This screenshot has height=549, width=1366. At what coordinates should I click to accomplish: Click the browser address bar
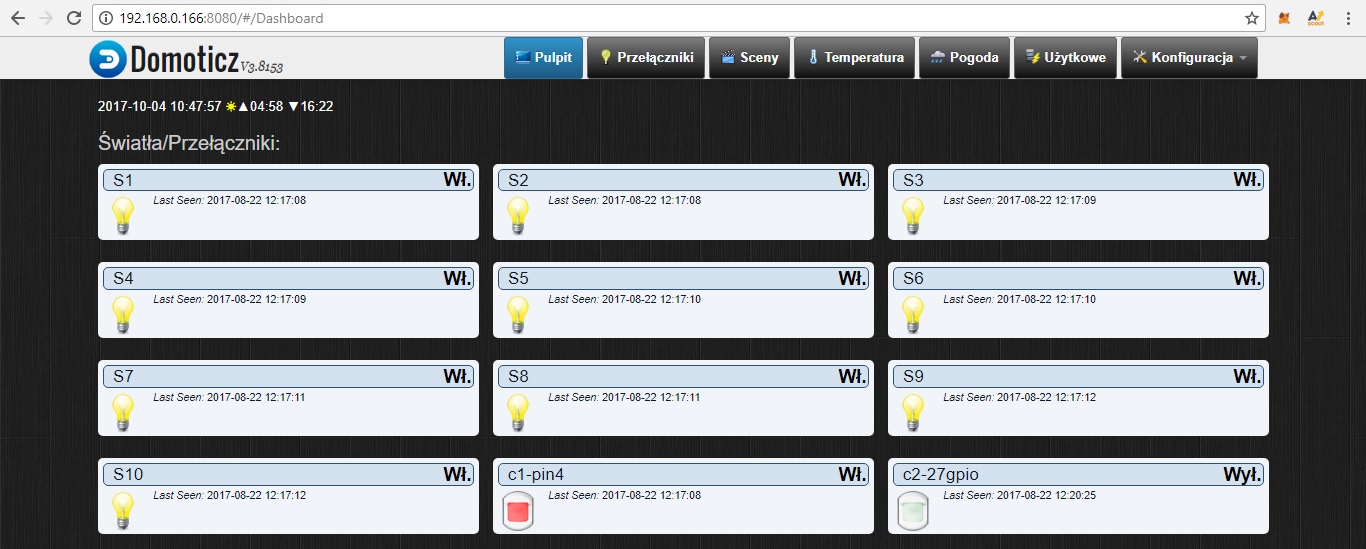pyautogui.click(x=680, y=18)
